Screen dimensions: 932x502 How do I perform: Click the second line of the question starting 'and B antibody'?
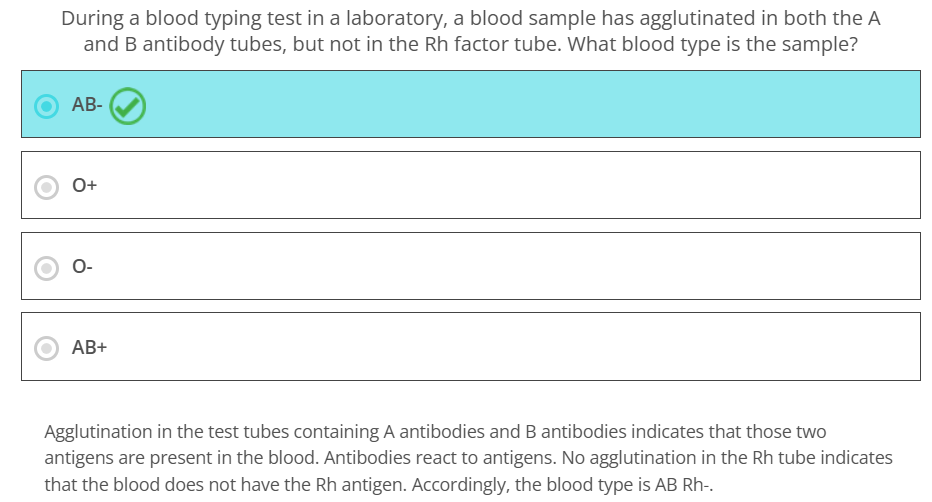pos(471,45)
